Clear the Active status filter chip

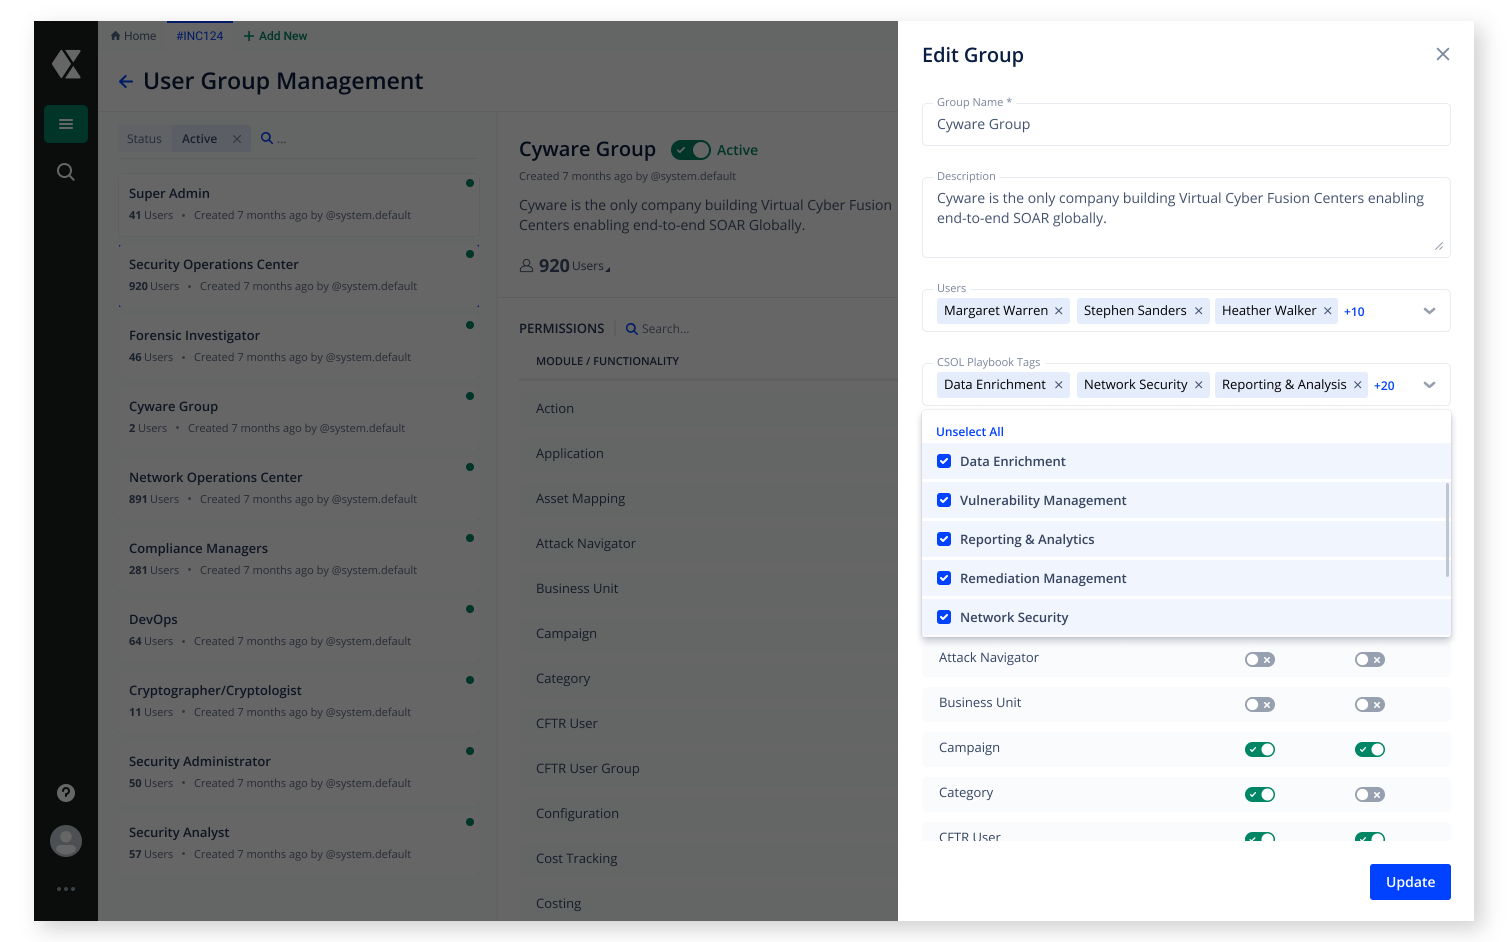(x=237, y=139)
